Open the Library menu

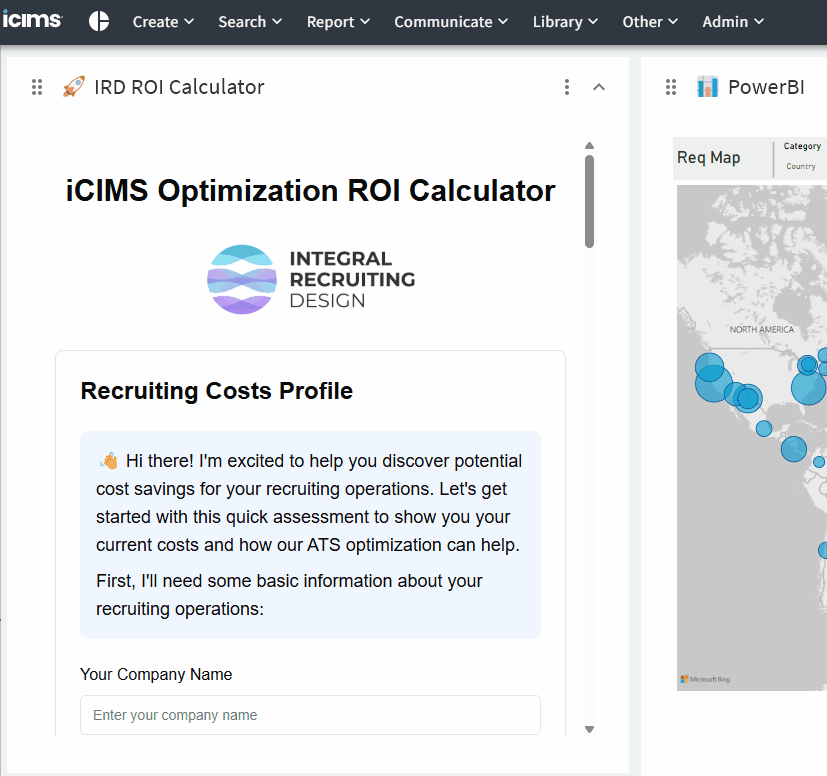point(565,22)
